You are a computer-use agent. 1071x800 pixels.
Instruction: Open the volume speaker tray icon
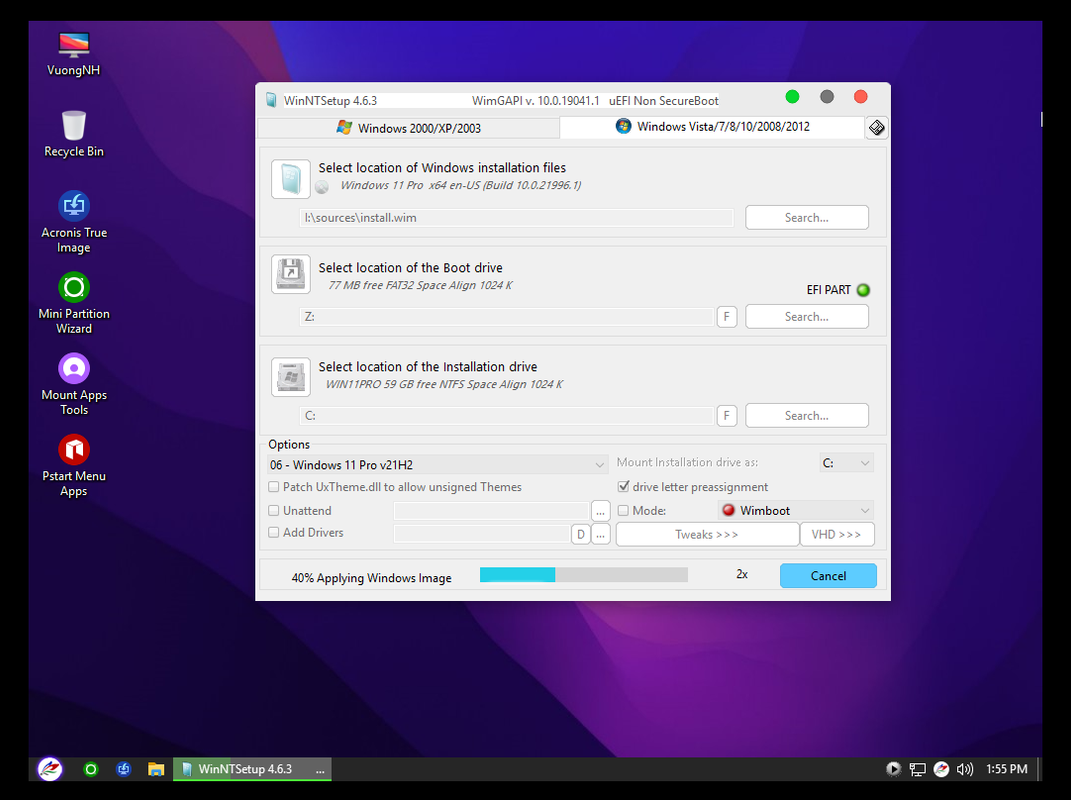(x=964, y=769)
